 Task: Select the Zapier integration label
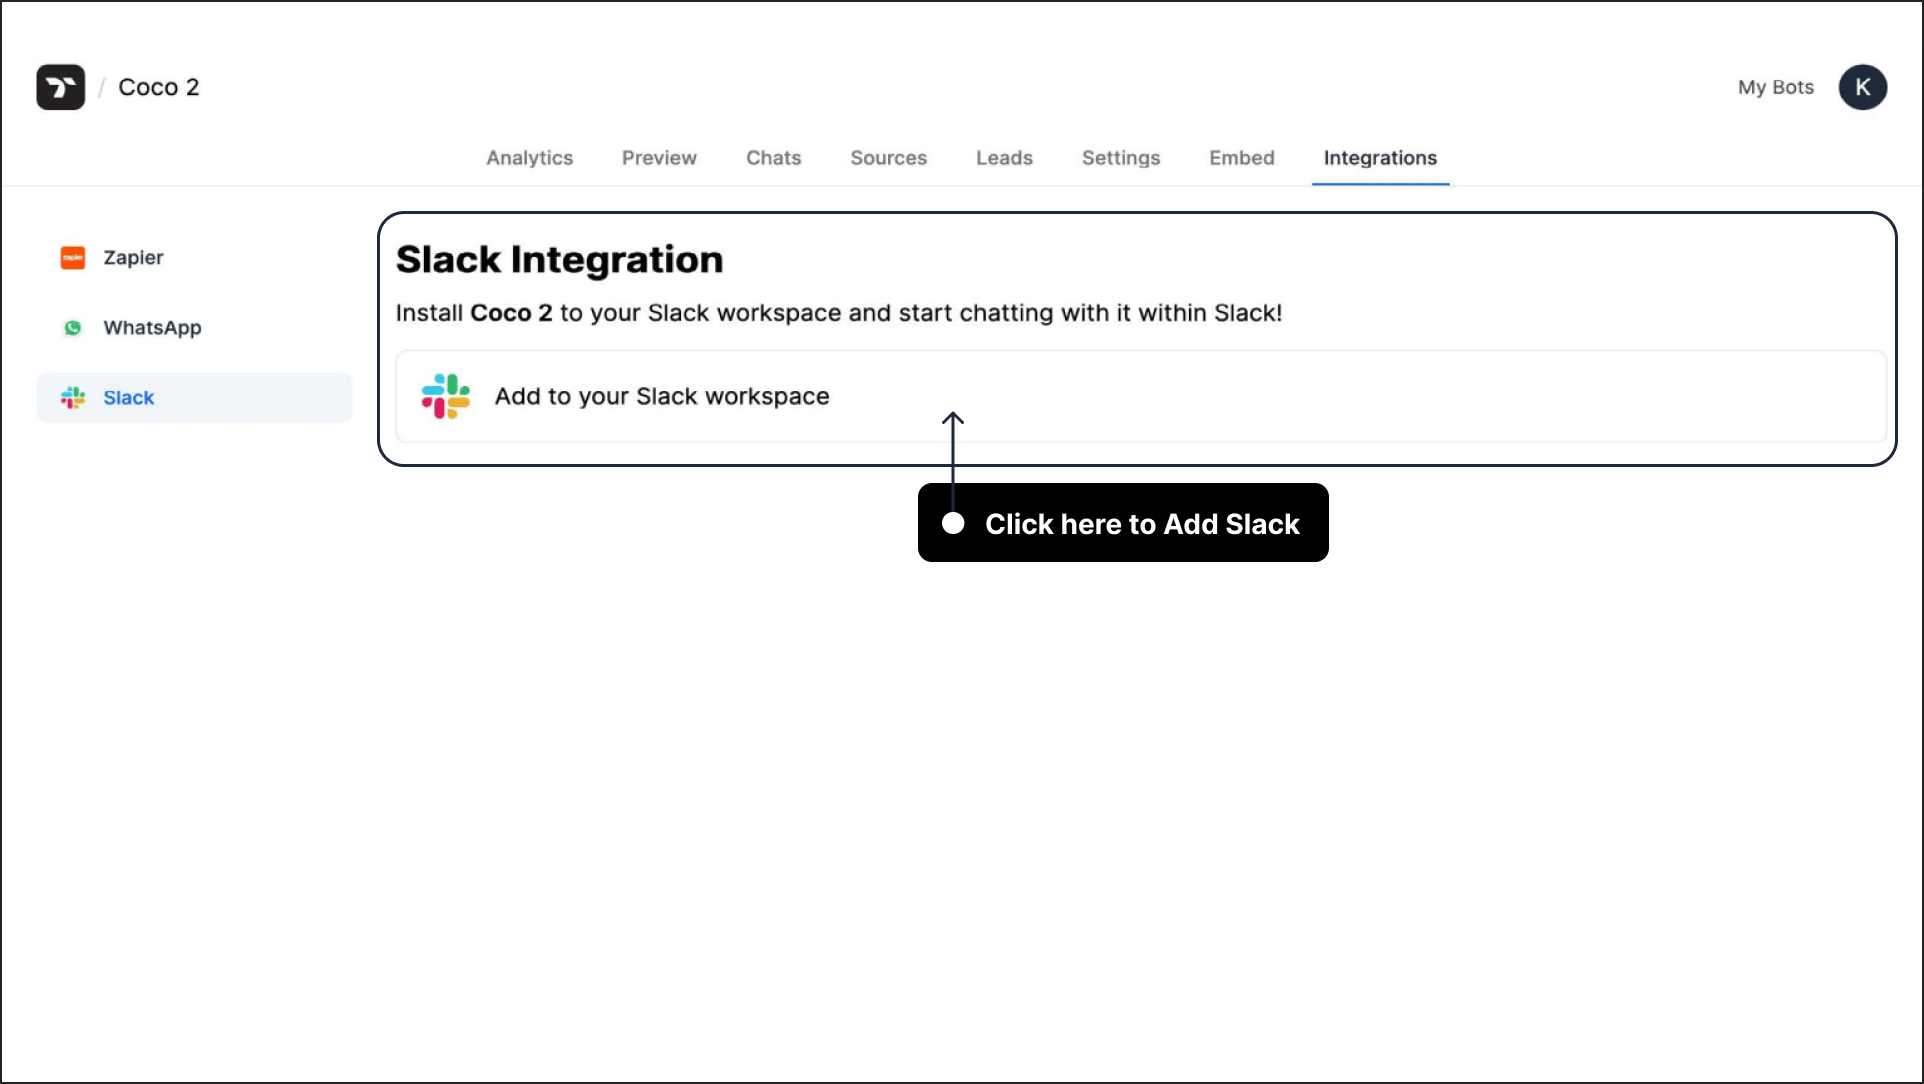click(x=133, y=258)
